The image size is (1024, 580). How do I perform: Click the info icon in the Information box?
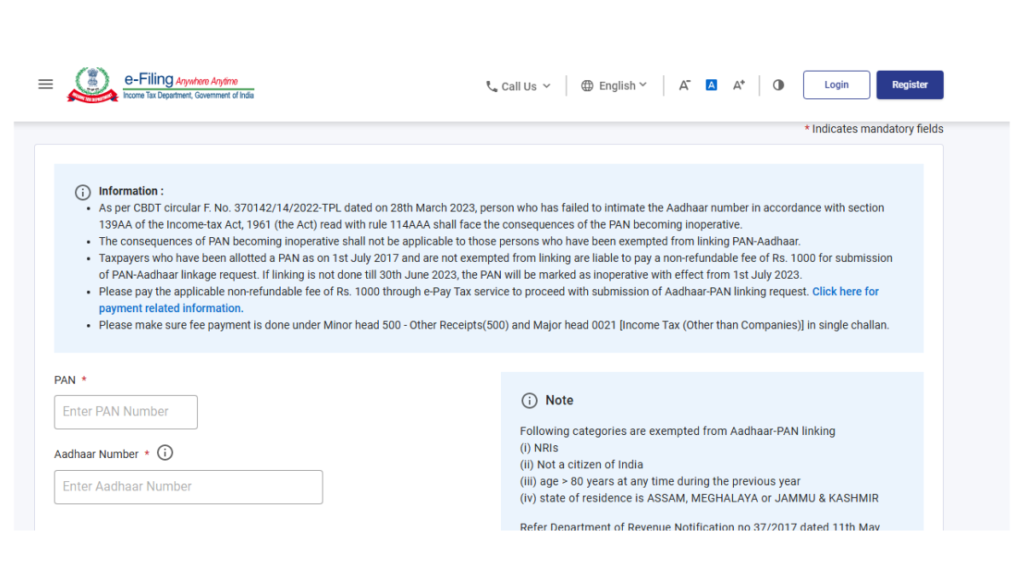[82, 192]
